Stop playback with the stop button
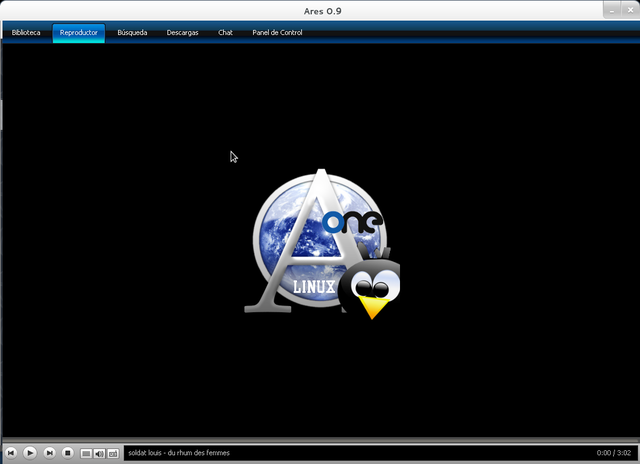This screenshot has height=464, width=640. 68,453
